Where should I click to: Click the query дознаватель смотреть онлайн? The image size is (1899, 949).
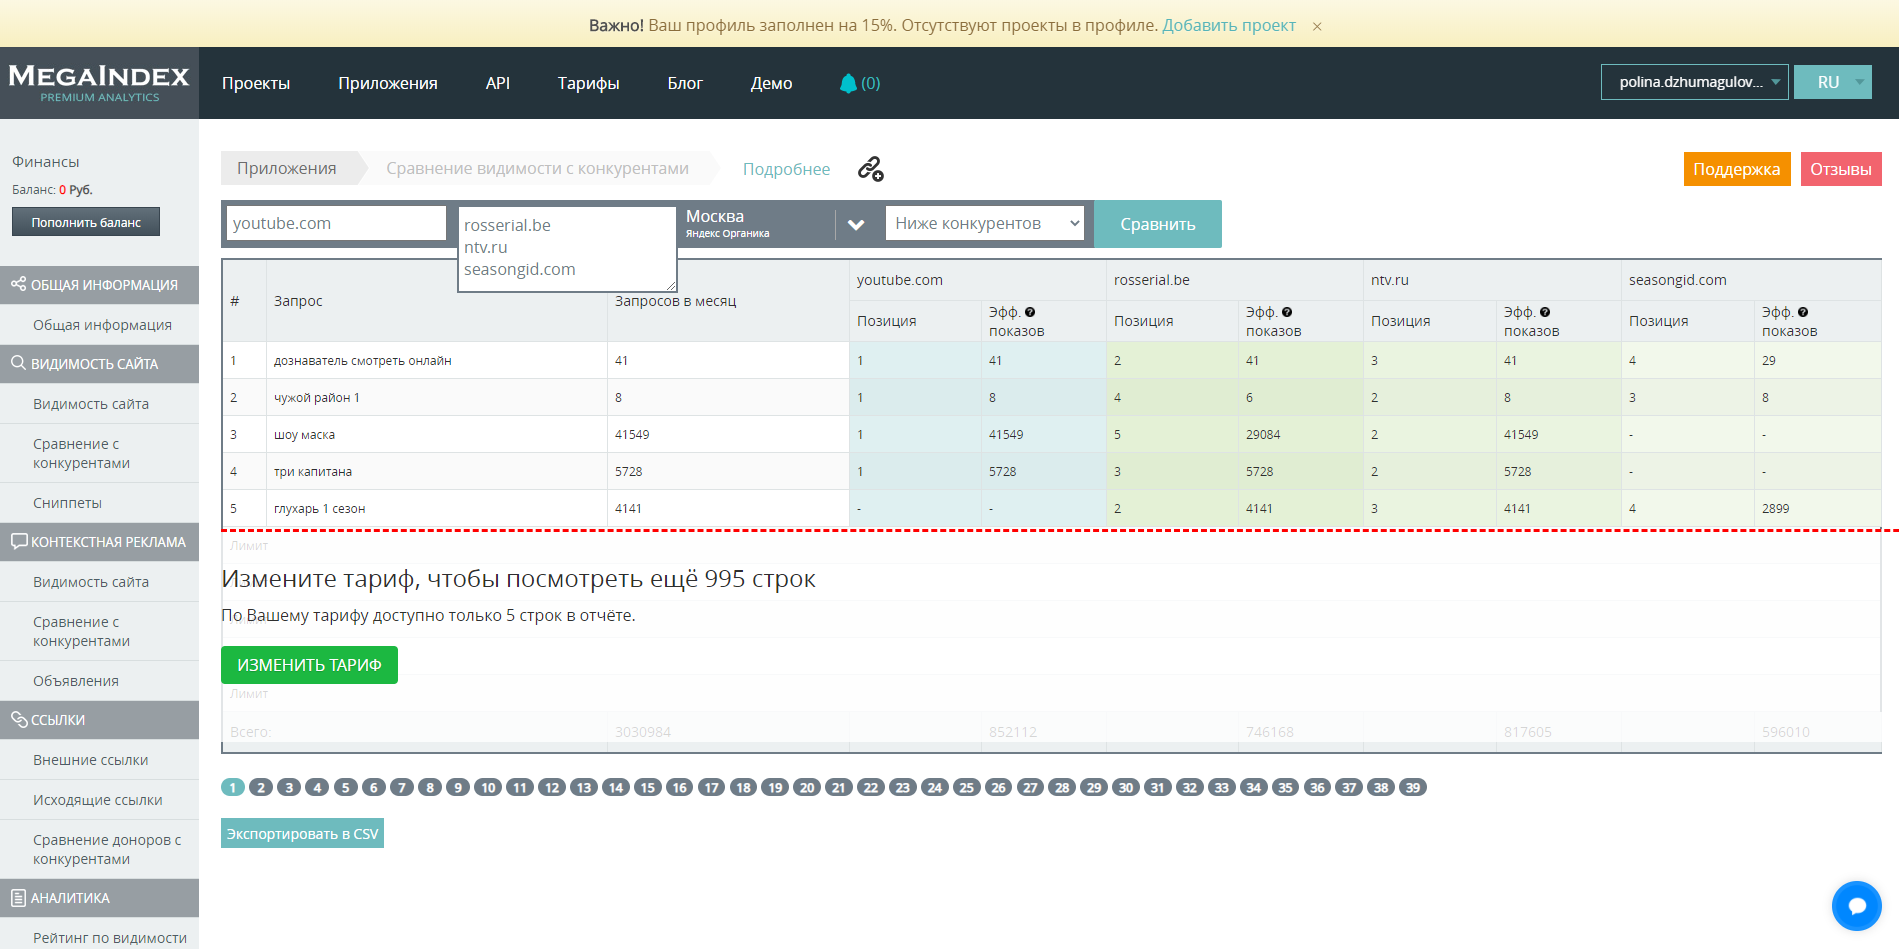pyautogui.click(x=363, y=361)
